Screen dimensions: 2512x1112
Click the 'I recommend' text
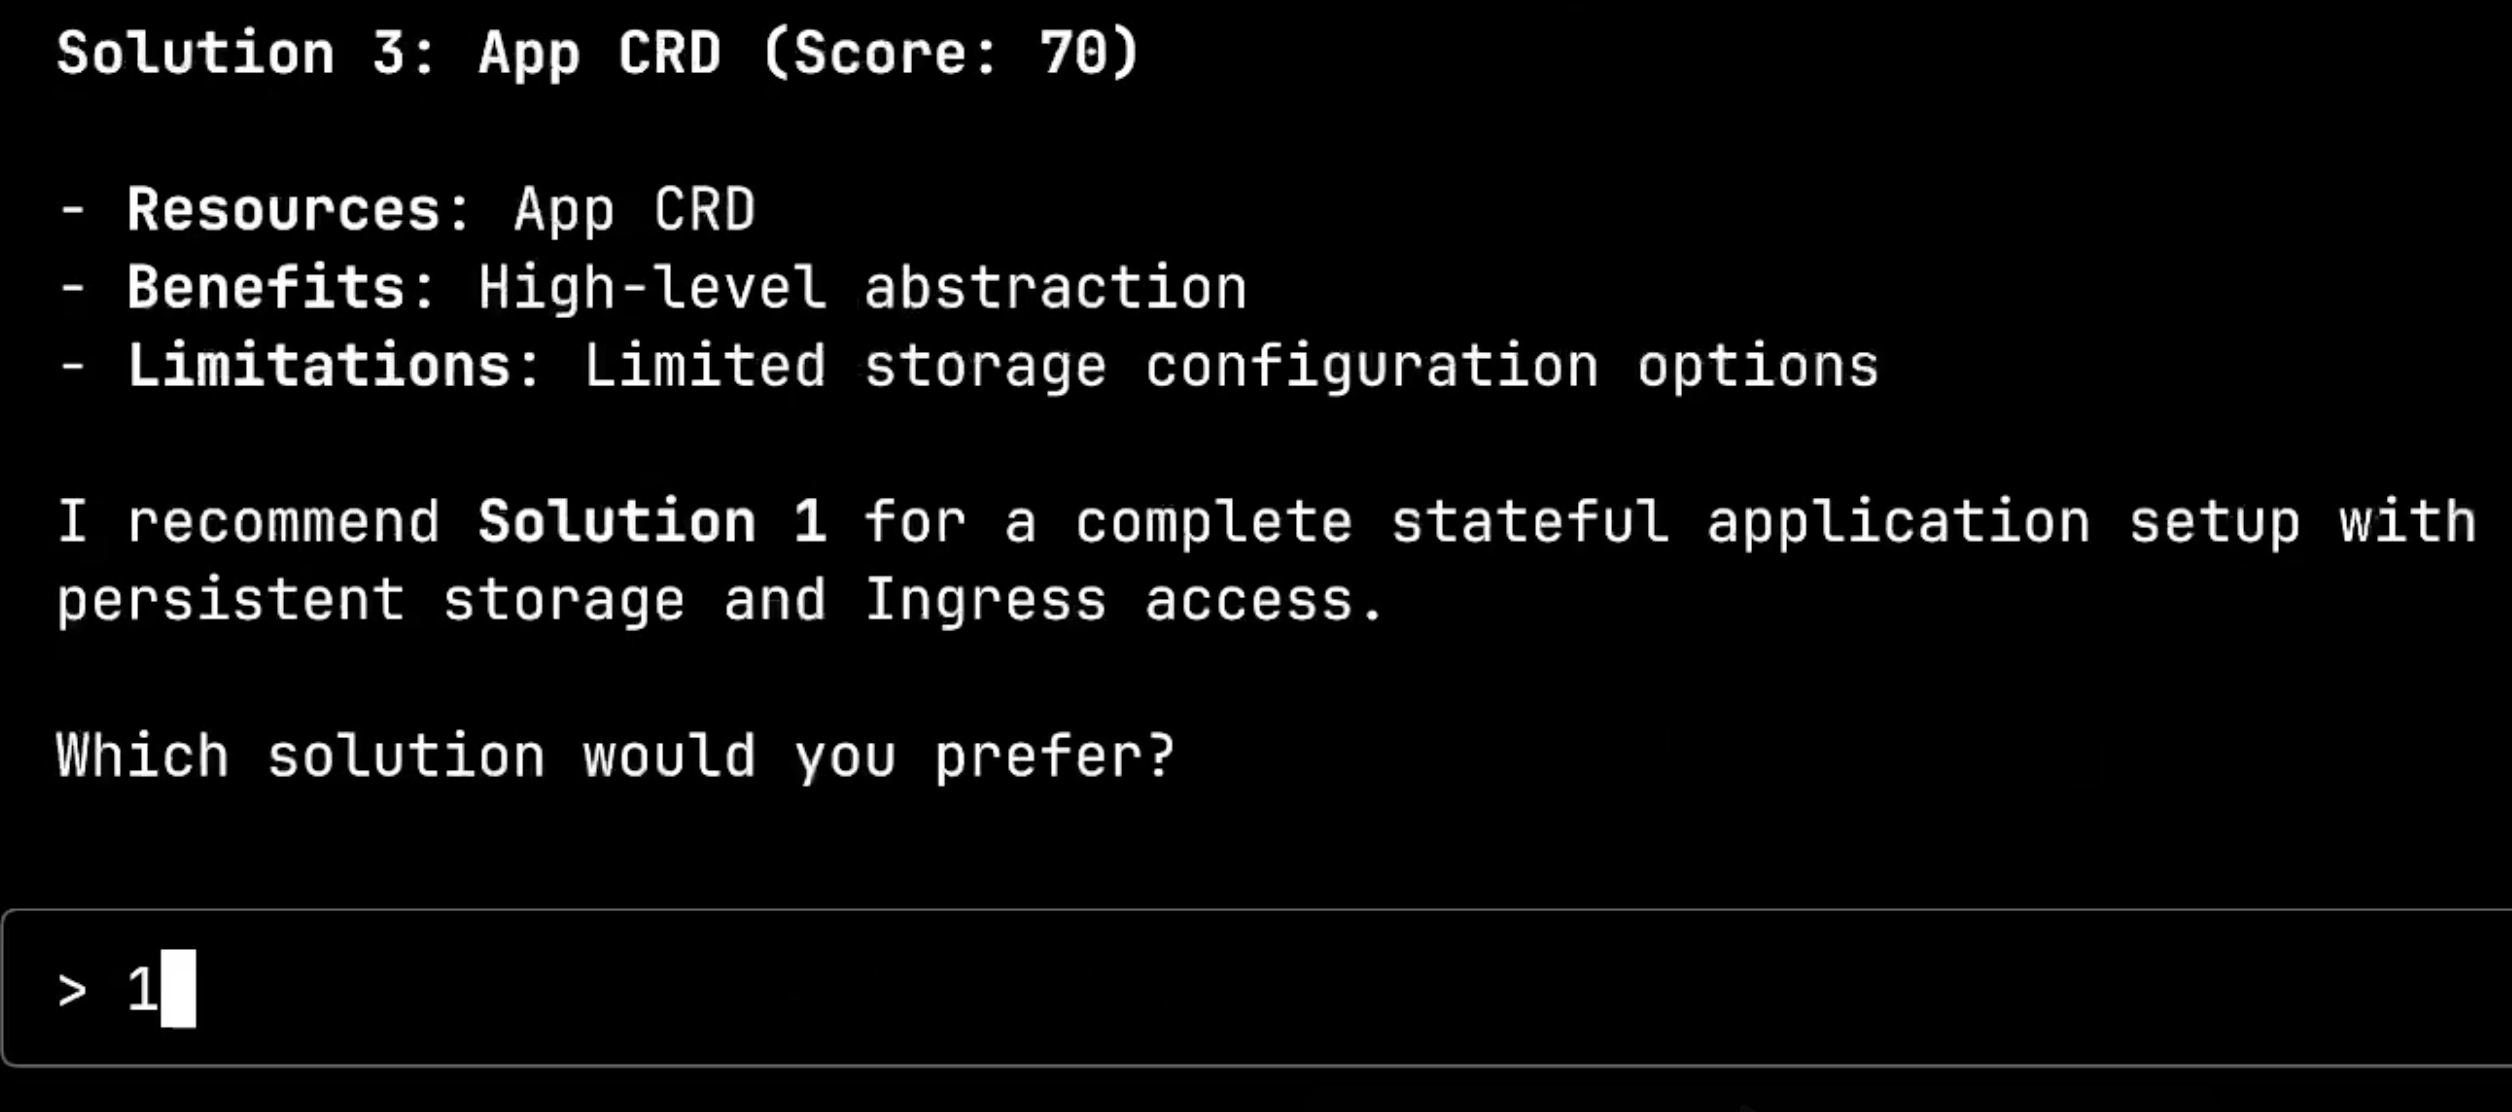click(248, 522)
